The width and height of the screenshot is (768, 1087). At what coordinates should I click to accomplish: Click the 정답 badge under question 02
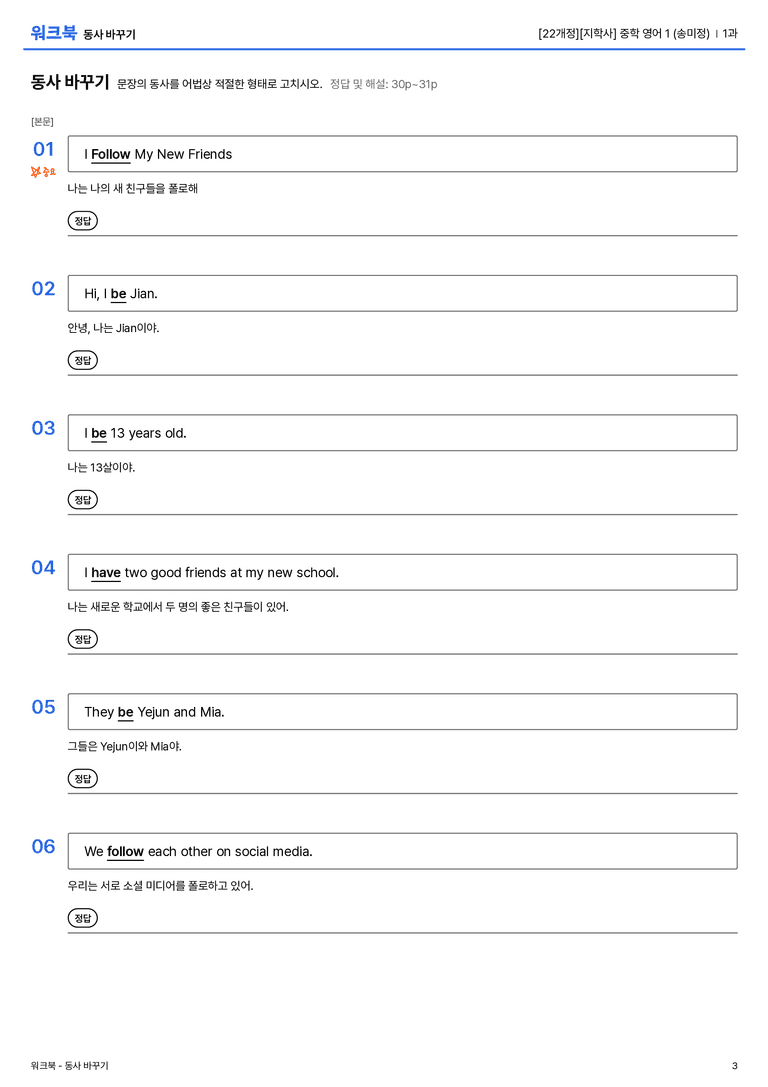coord(82,360)
